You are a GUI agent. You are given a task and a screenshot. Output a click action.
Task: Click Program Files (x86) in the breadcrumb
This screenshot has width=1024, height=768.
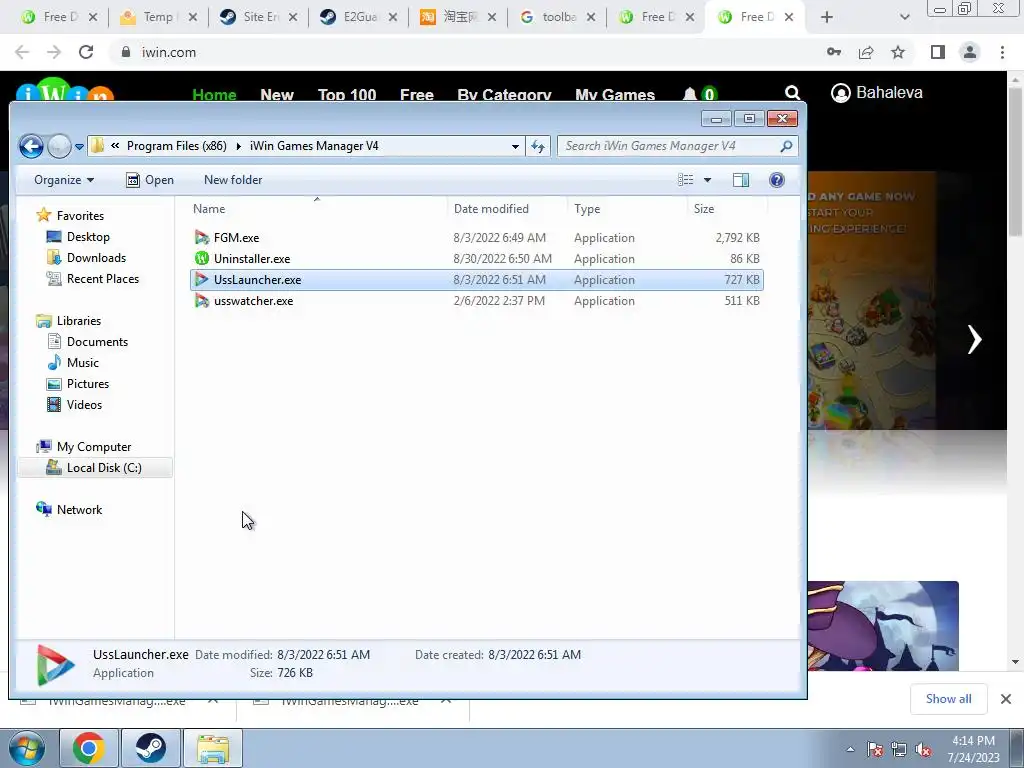pyautogui.click(x=176, y=146)
